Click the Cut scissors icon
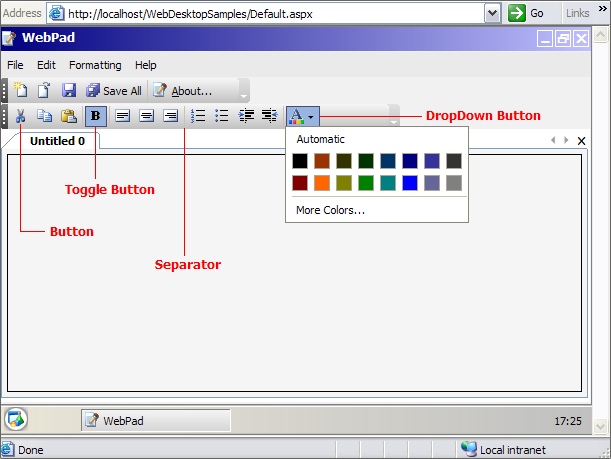Viewport: 611px width, 459px height. (x=21, y=116)
